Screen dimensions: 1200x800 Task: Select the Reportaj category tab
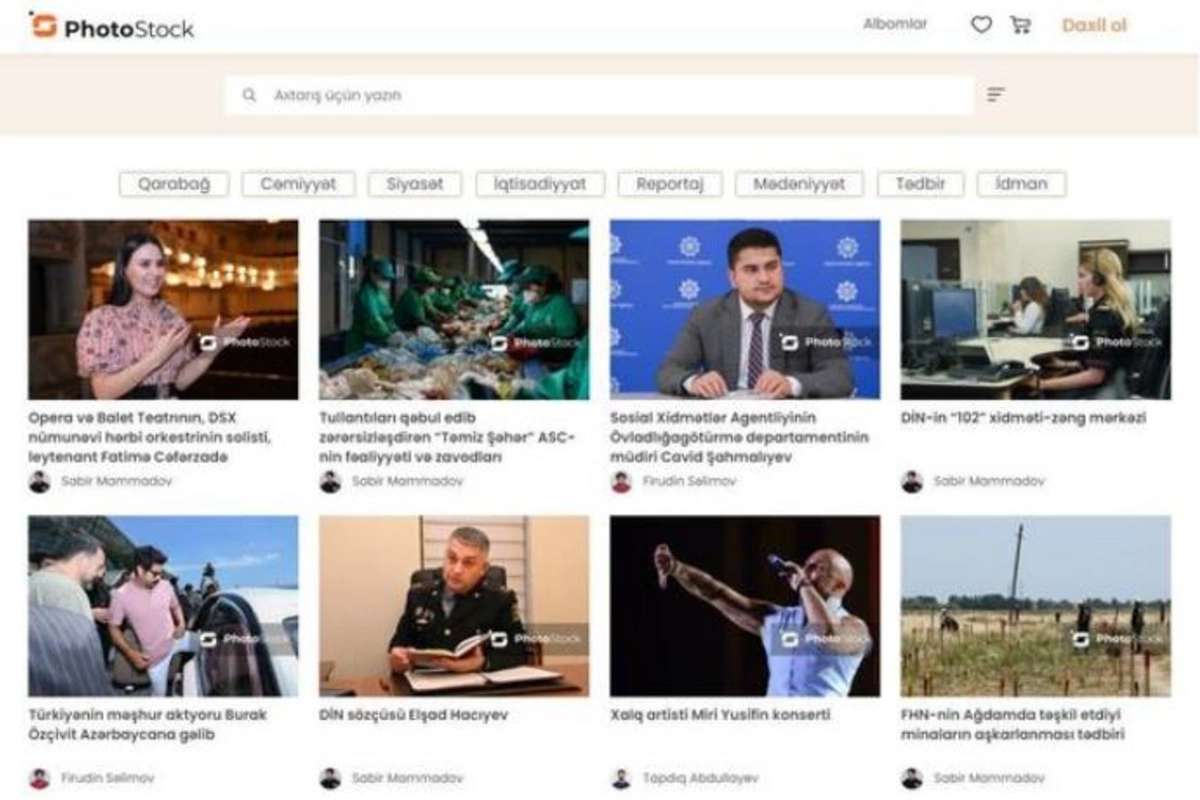tap(670, 184)
